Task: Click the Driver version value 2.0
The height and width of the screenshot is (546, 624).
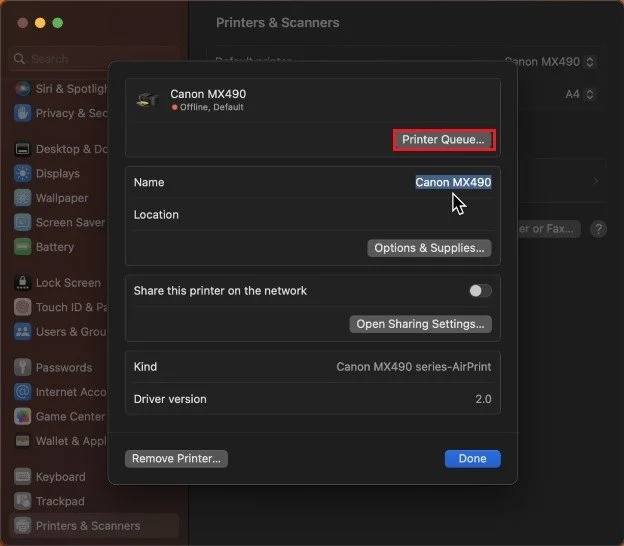Action: (x=483, y=399)
